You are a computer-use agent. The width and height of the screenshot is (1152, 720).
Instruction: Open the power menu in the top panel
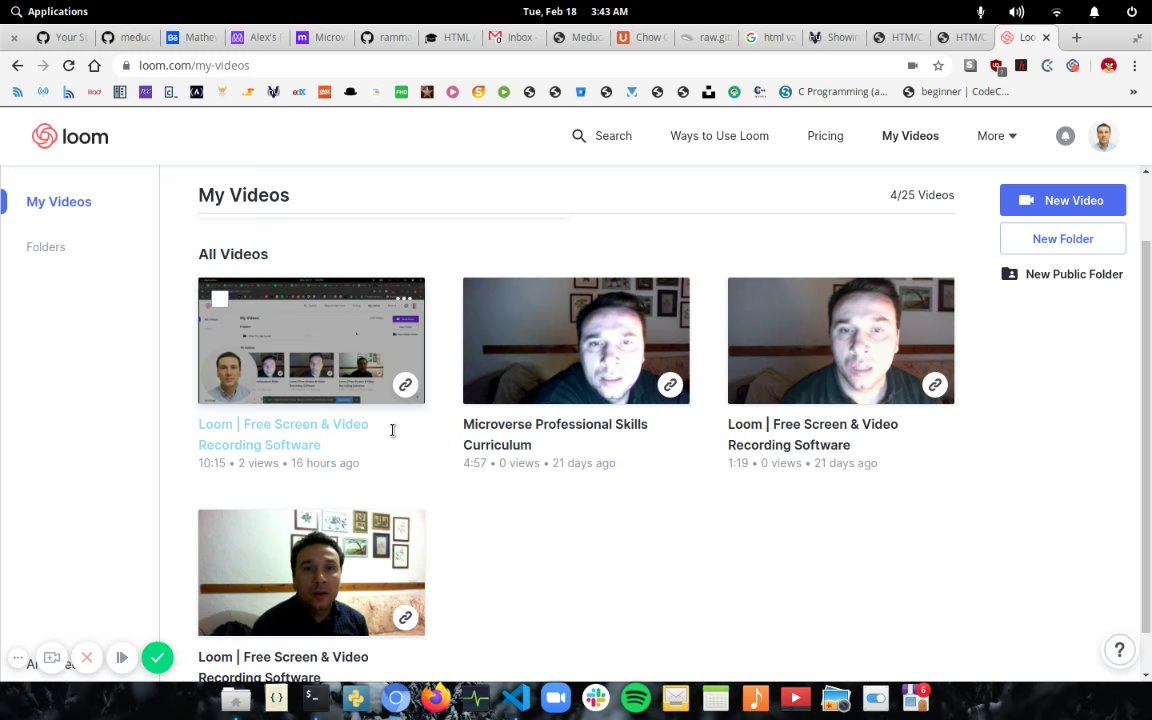[x=1131, y=12]
